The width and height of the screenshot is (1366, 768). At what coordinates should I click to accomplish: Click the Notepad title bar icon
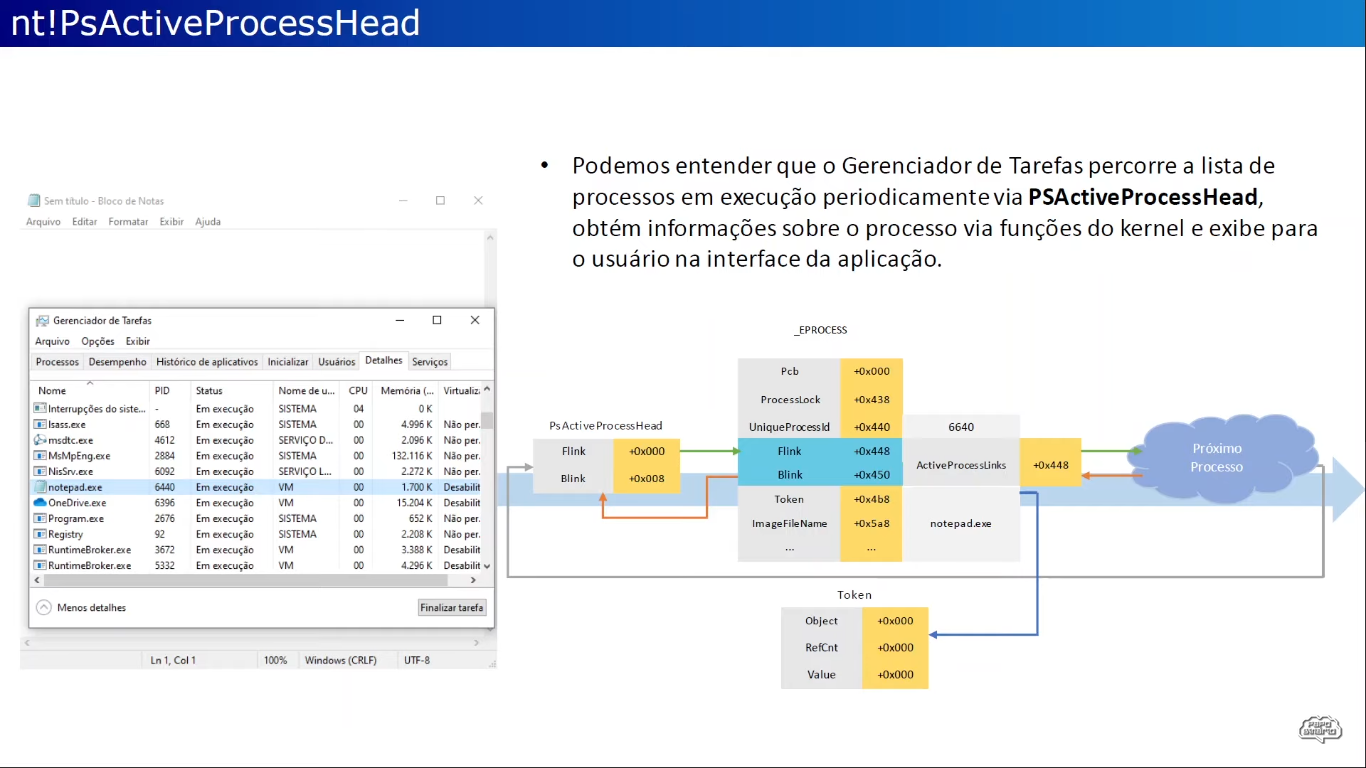[34, 201]
